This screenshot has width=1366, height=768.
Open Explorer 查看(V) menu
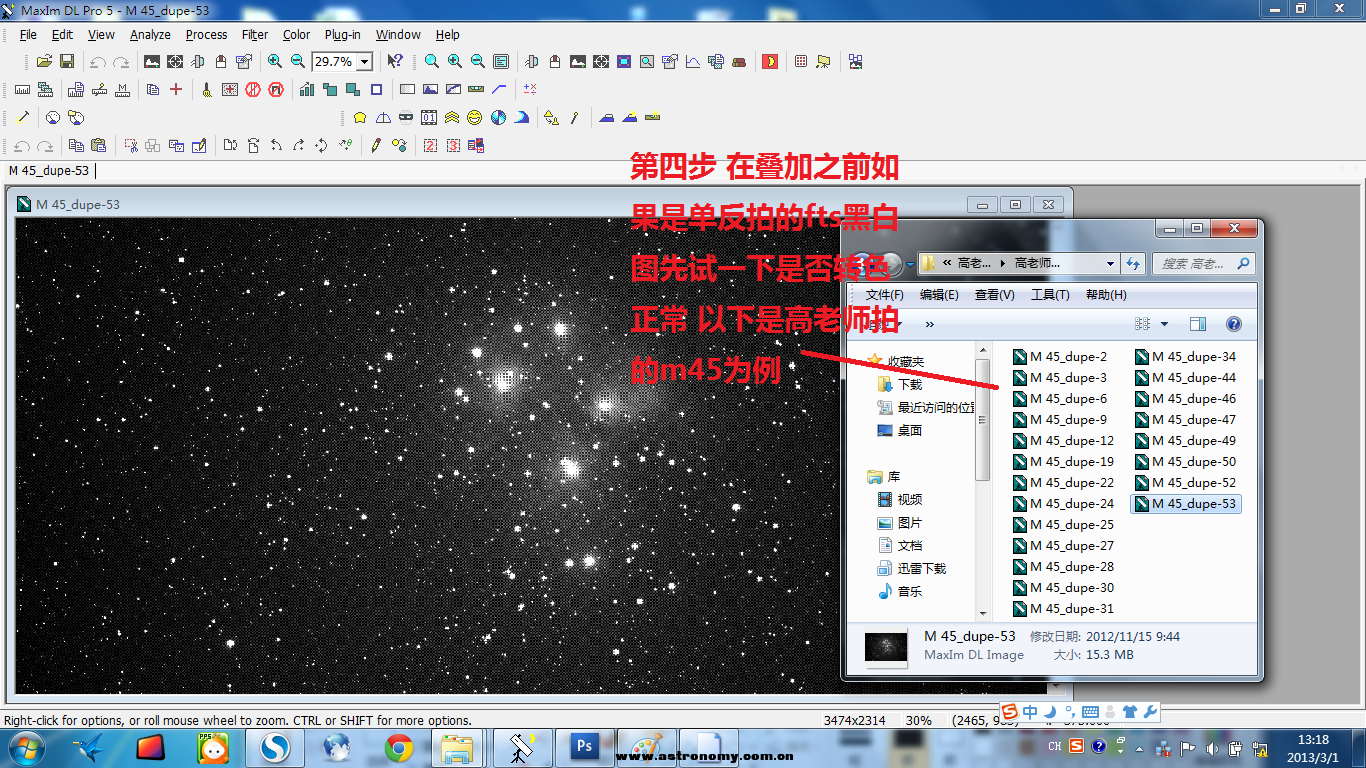coord(994,294)
